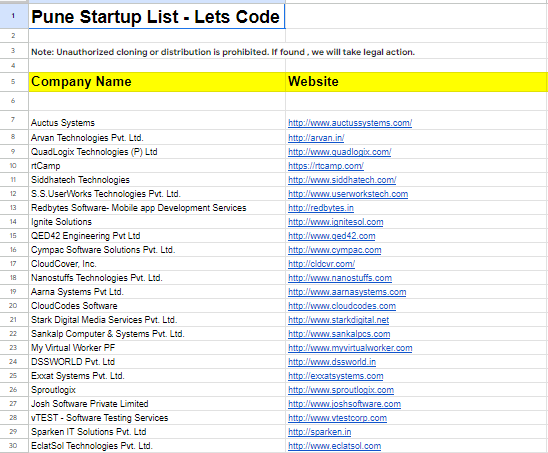Click the Redbytes Software company cell
This screenshot has height=453, width=548.
157,208
